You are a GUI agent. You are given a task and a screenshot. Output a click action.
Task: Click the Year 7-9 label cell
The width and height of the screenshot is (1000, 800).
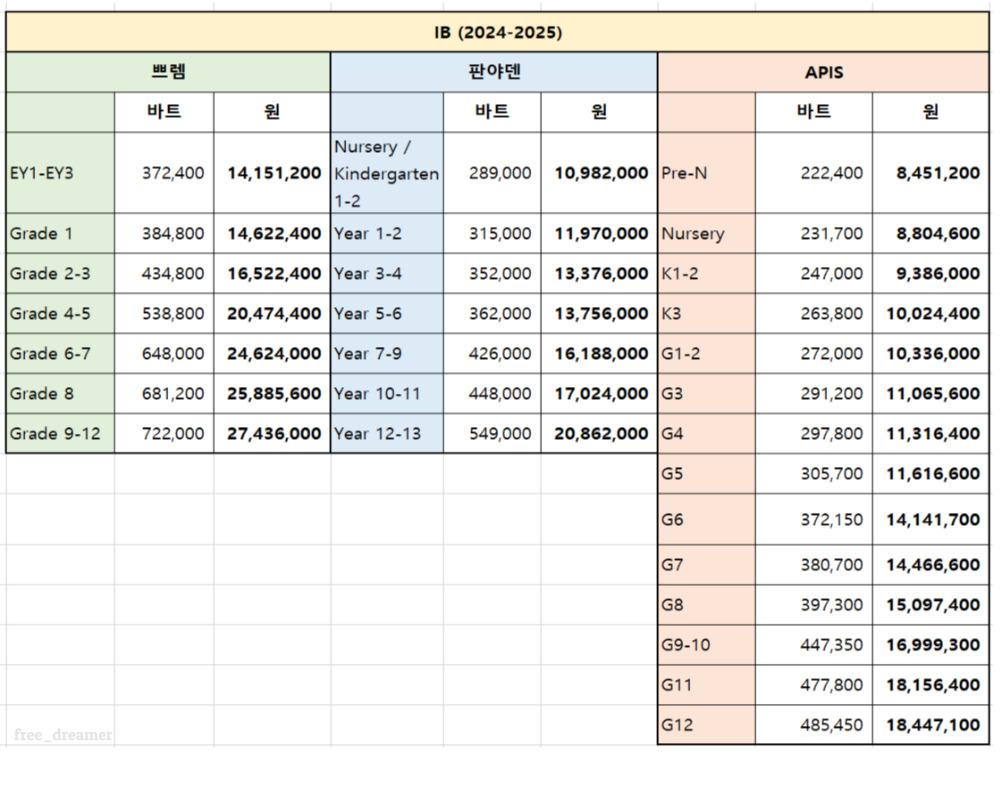coord(387,353)
